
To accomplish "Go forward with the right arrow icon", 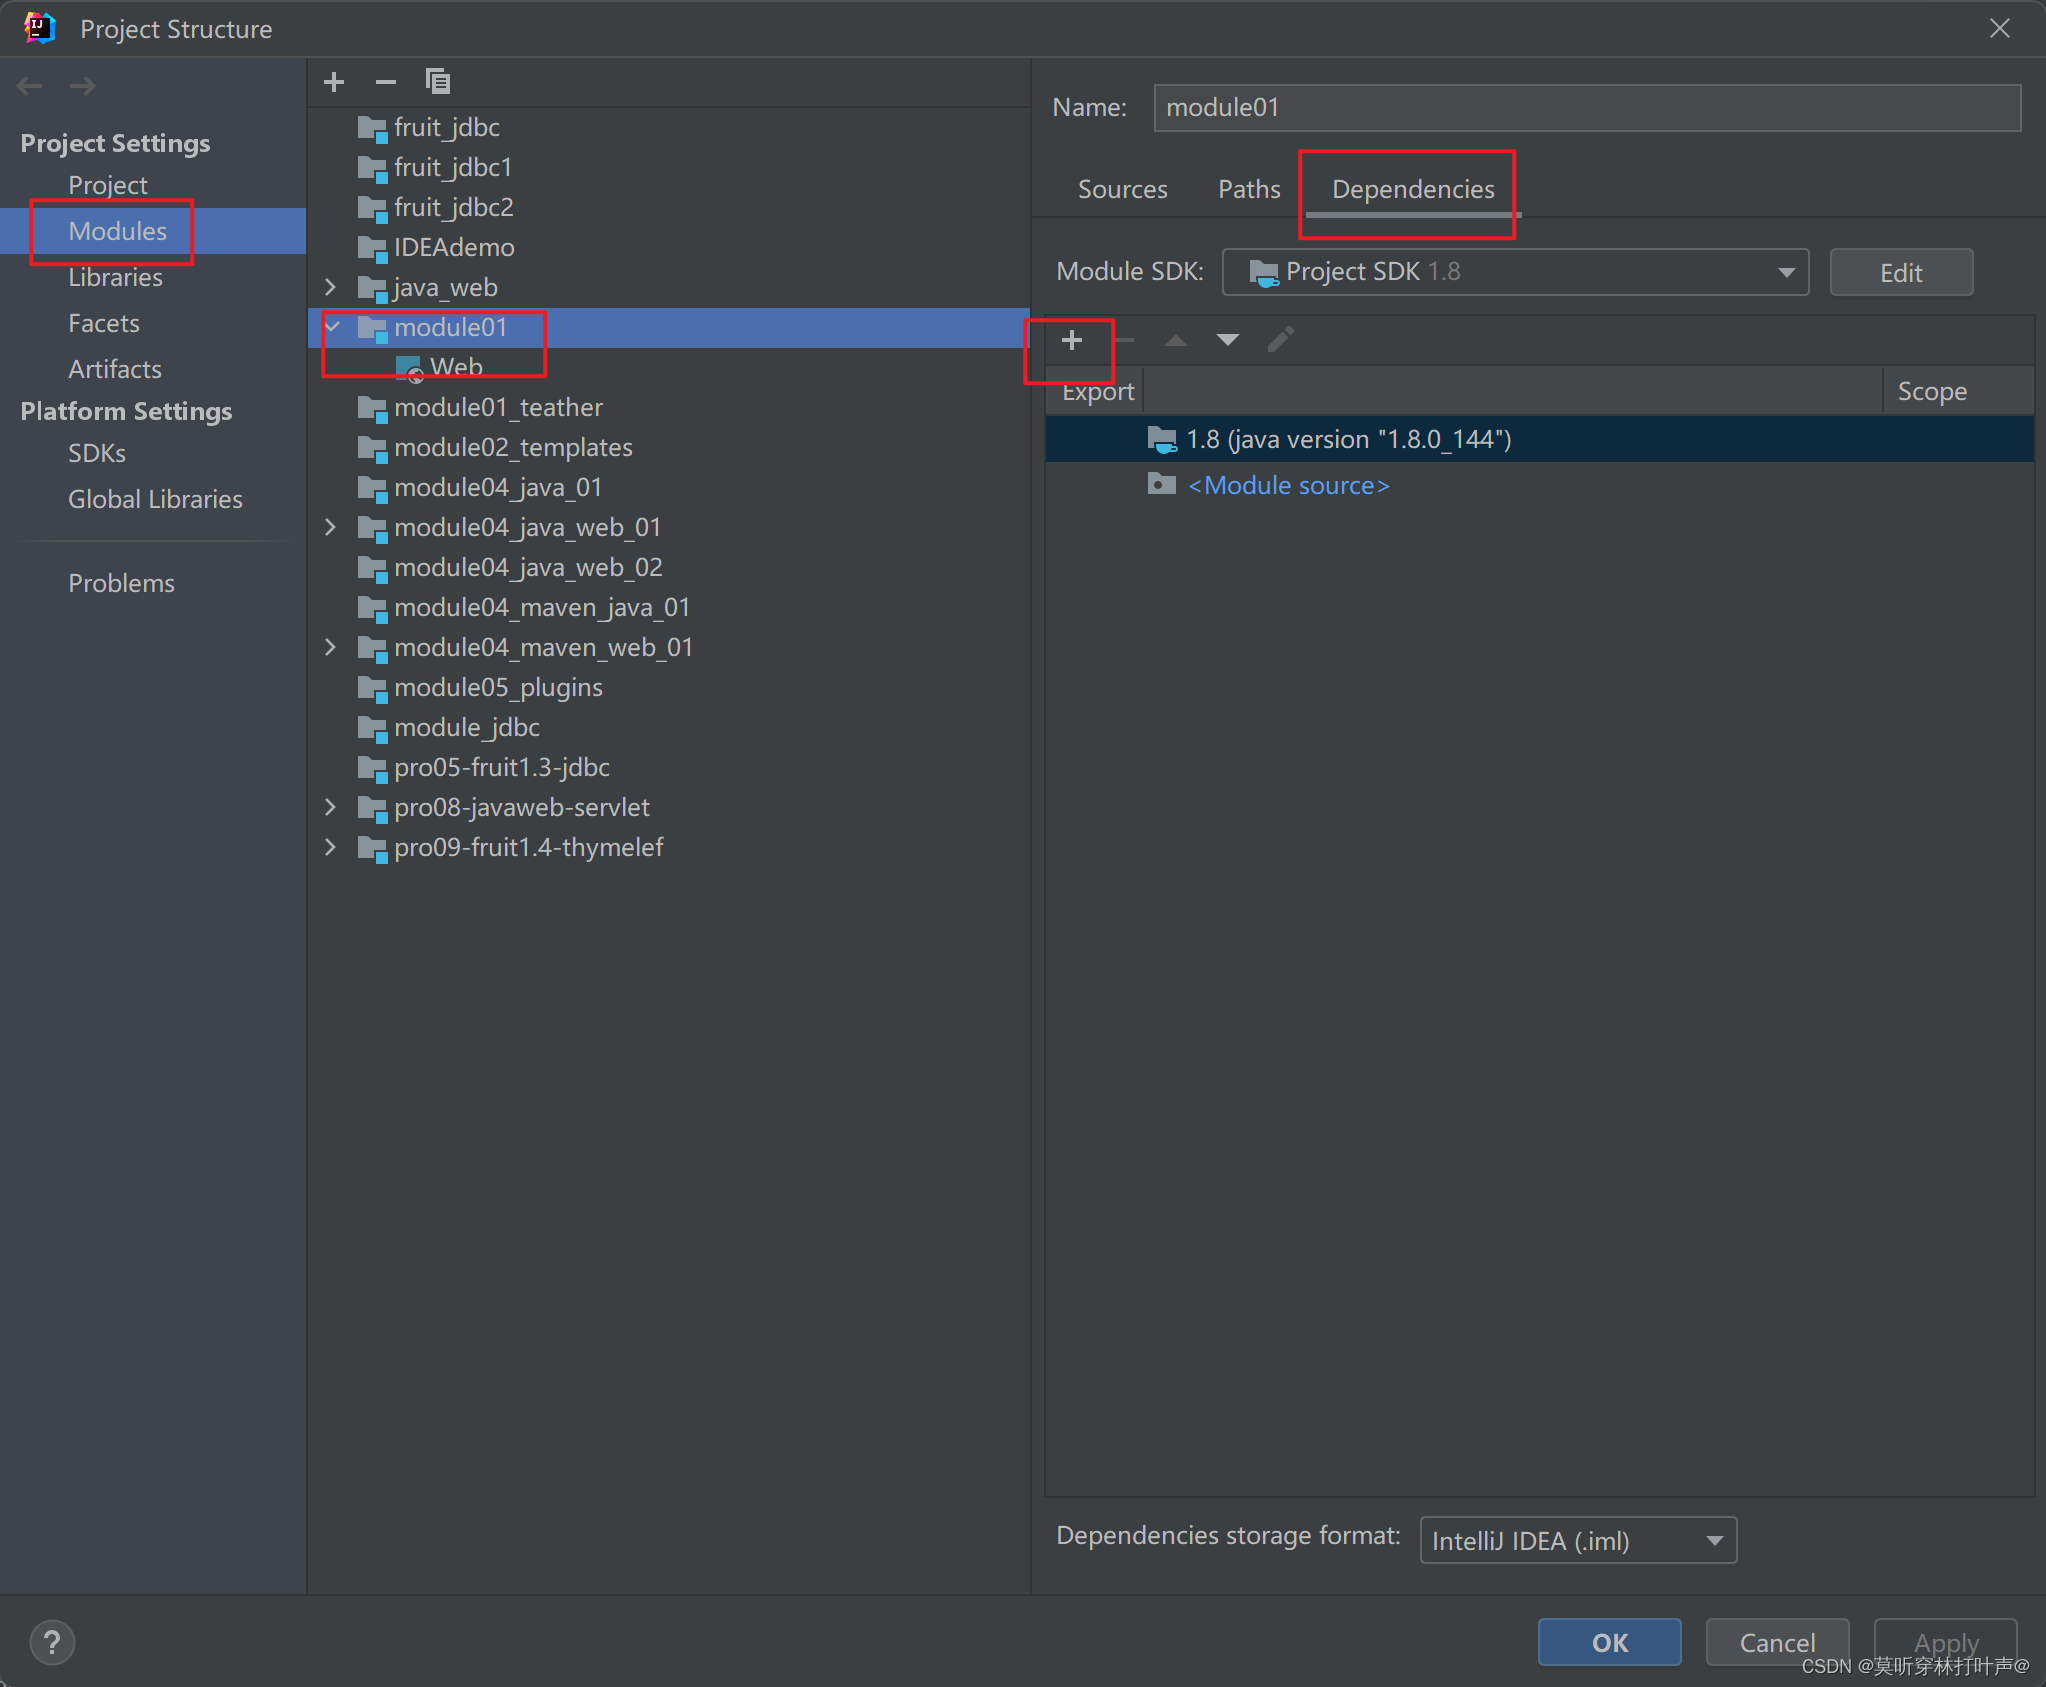I will (83, 86).
